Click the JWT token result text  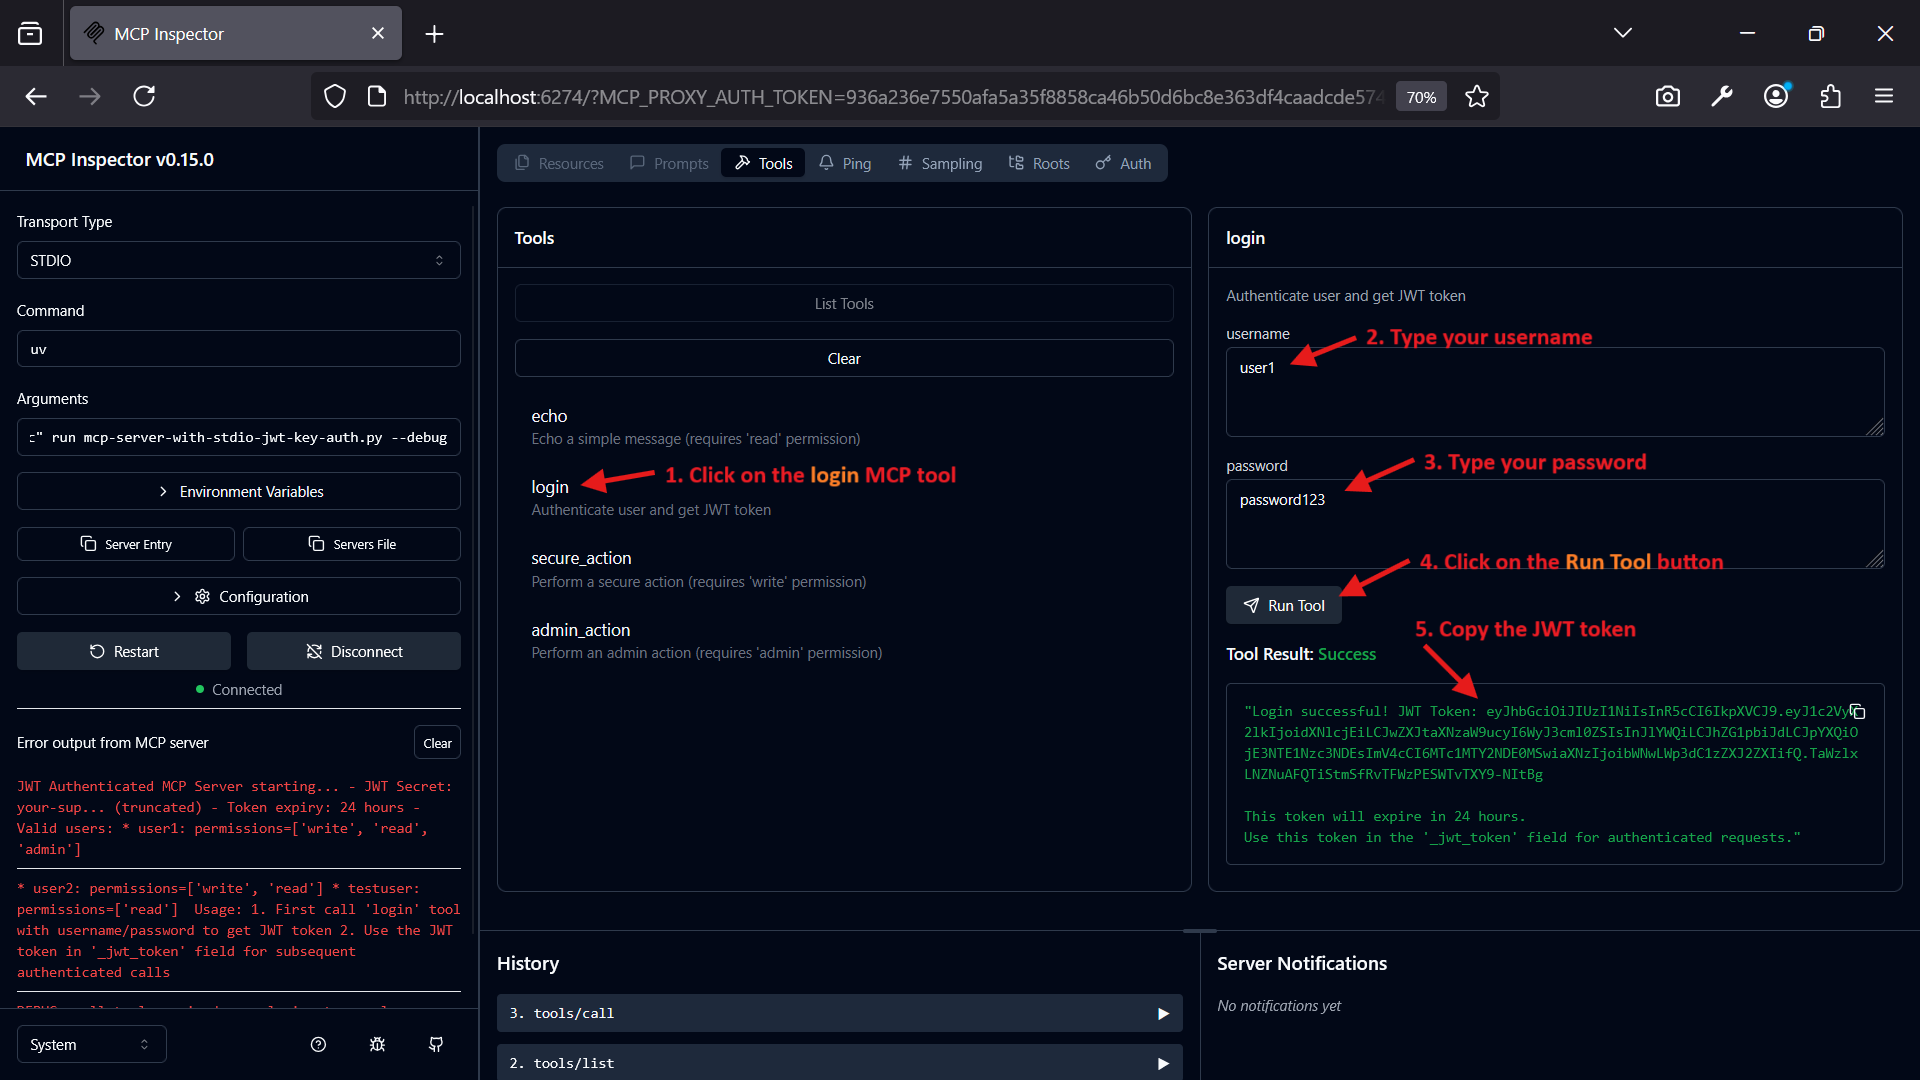1551,743
